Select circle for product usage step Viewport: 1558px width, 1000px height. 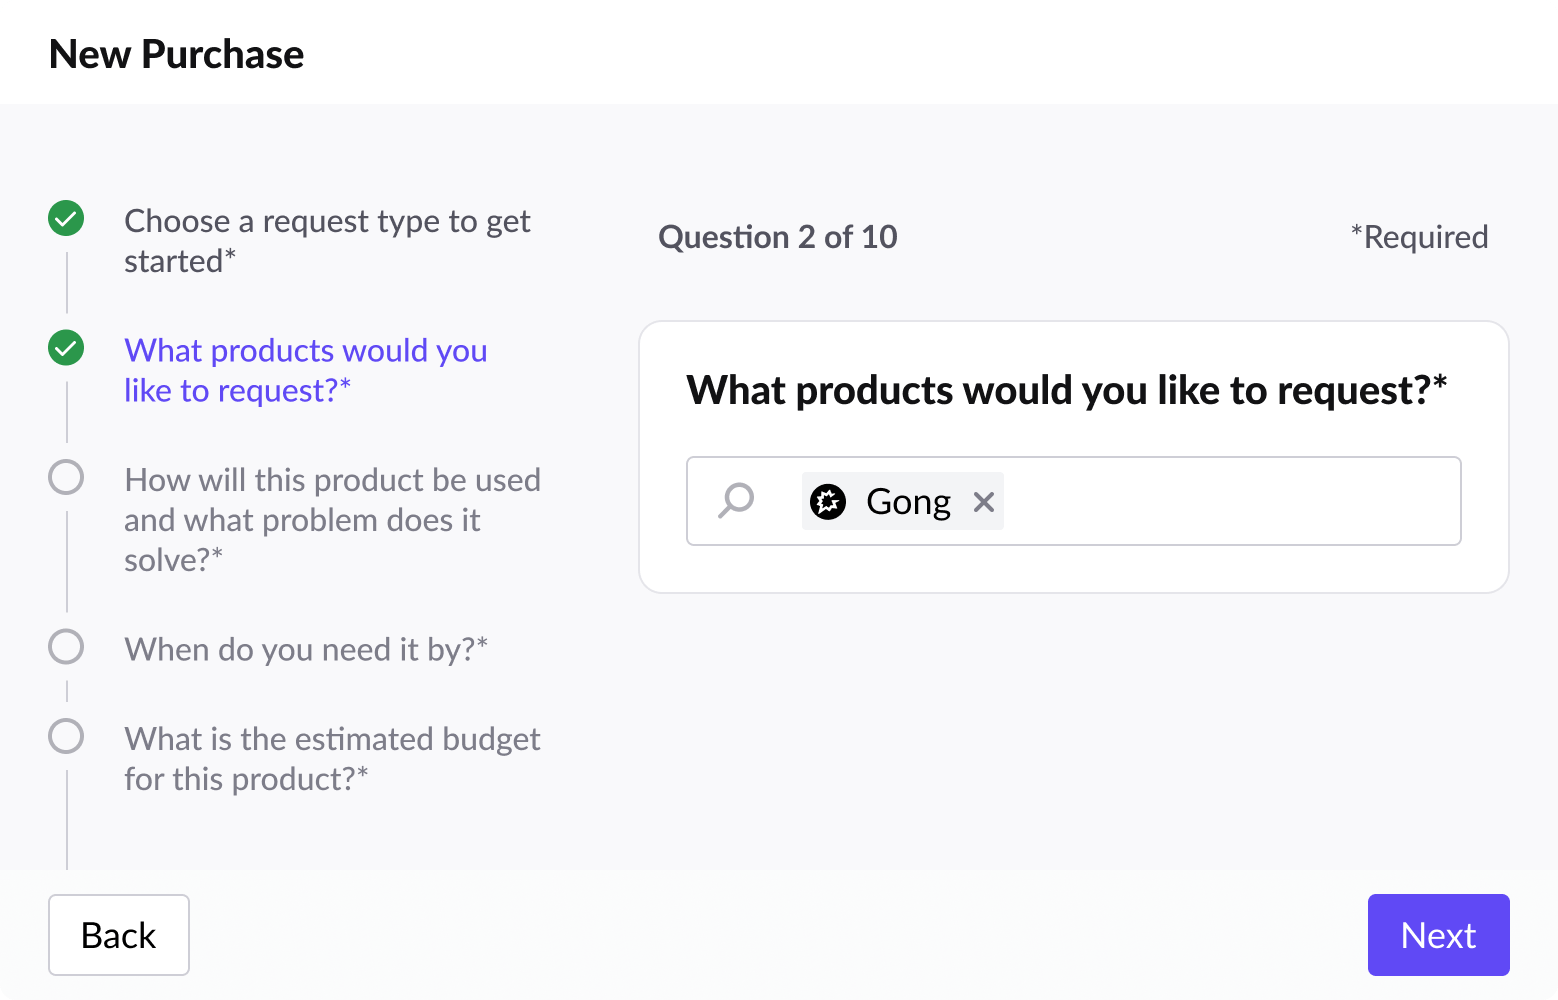coord(66,477)
